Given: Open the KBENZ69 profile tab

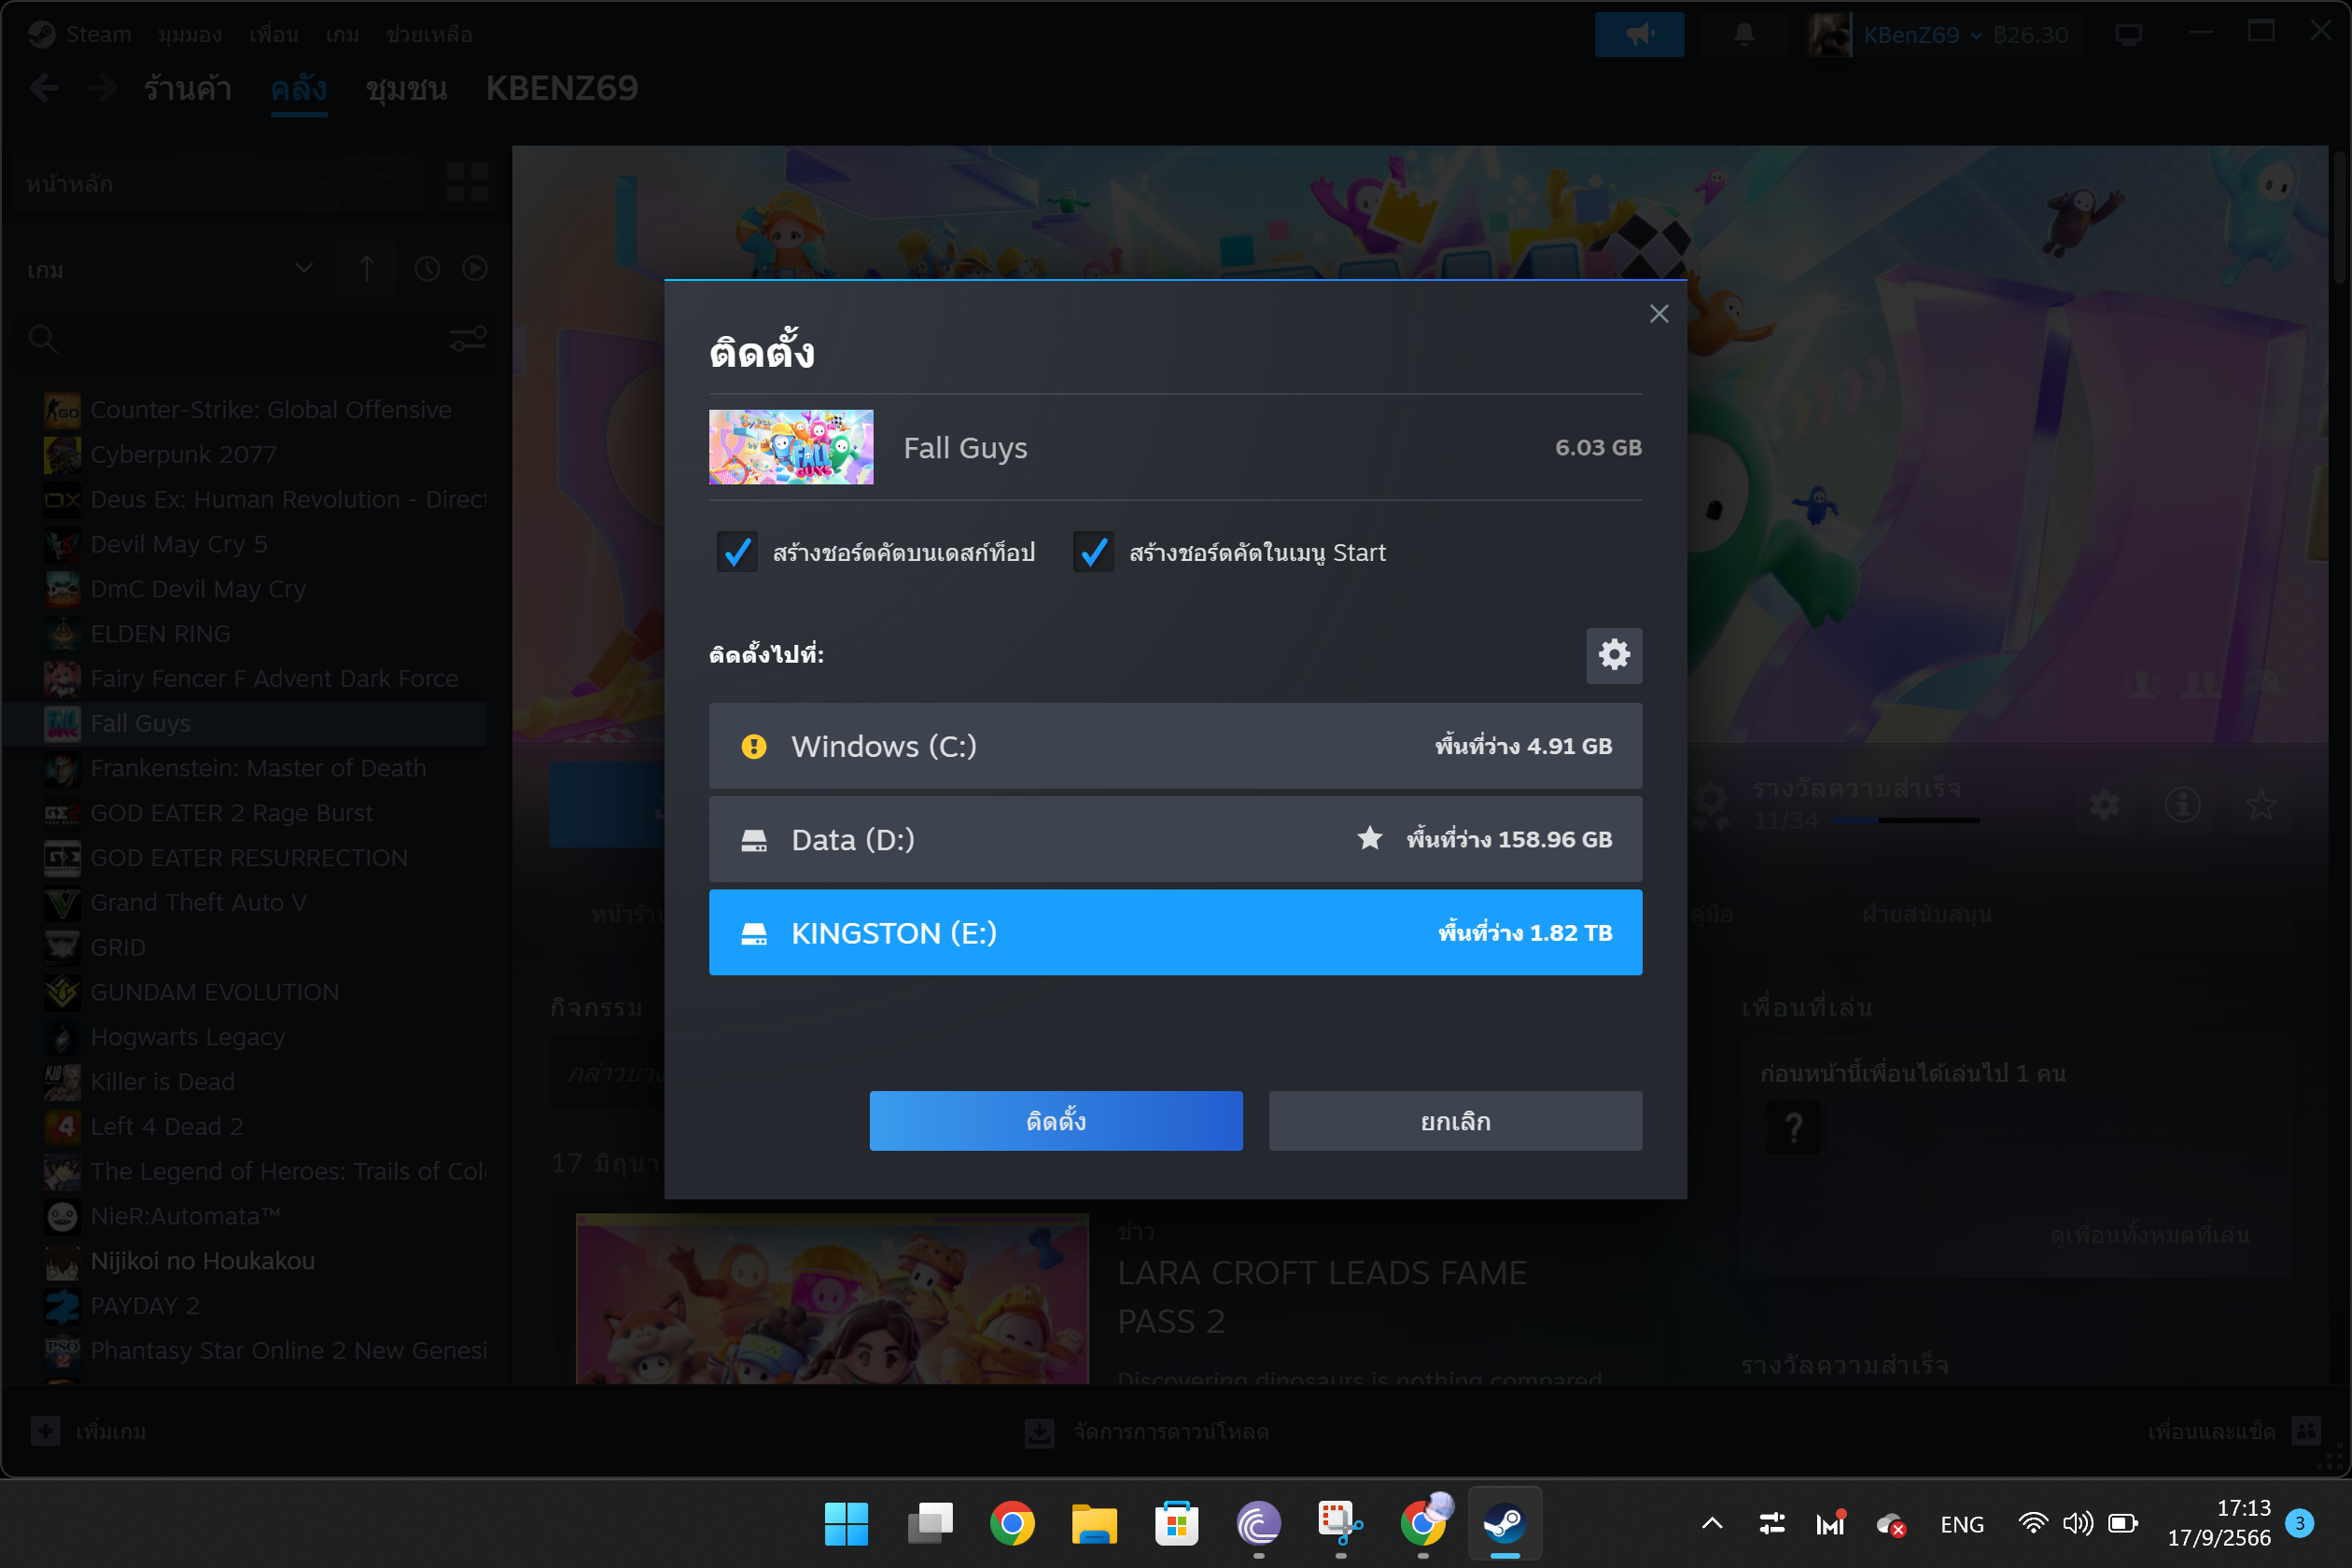Looking at the screenshot, I should point(562,89).
